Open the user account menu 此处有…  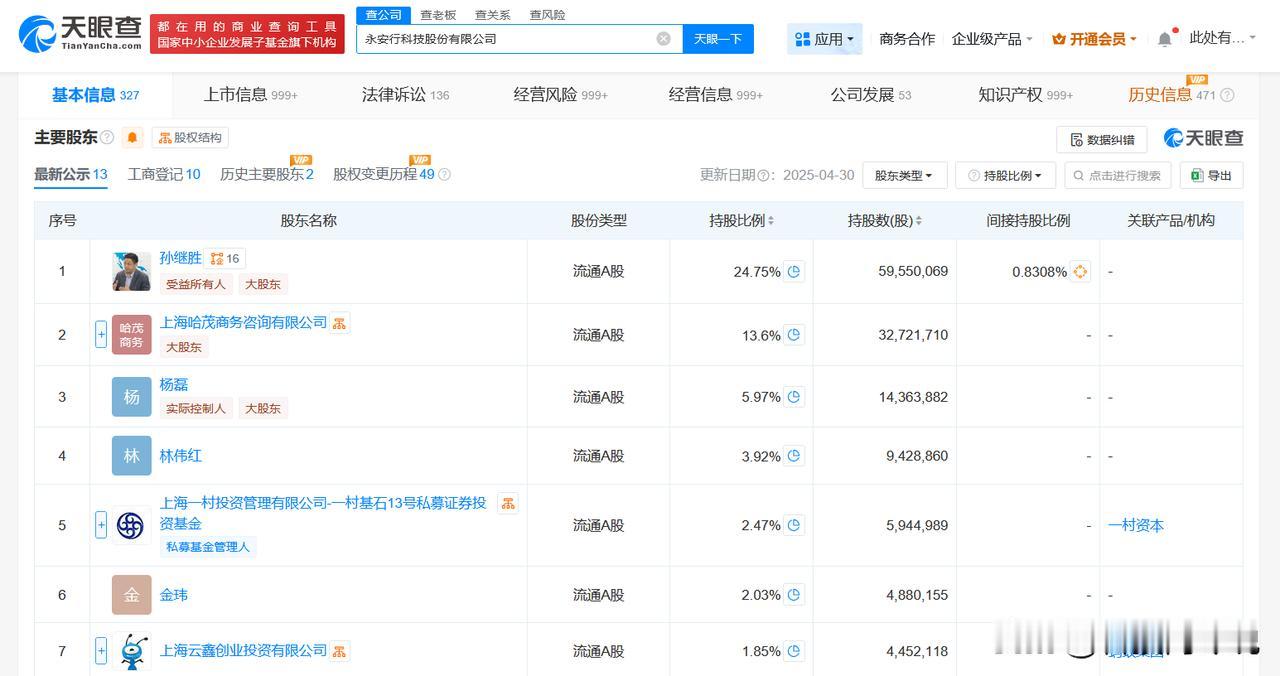(x=1222, y=38)
